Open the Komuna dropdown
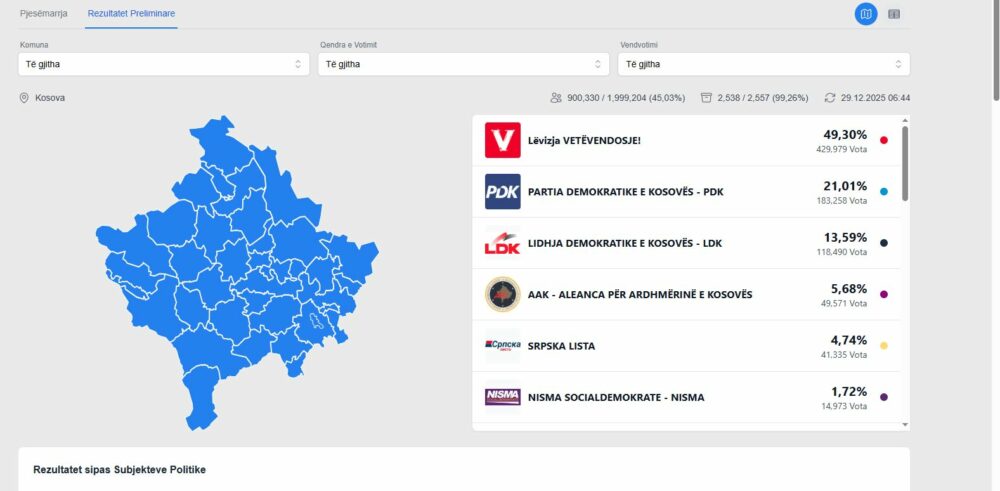This screenshot has height=491, width=1000. click(x=164, y=64)
